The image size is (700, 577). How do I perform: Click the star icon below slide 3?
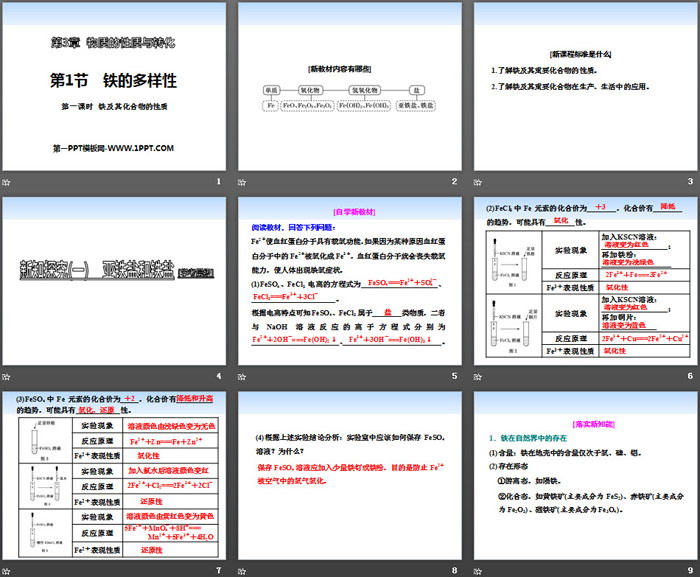click(478, 181)
